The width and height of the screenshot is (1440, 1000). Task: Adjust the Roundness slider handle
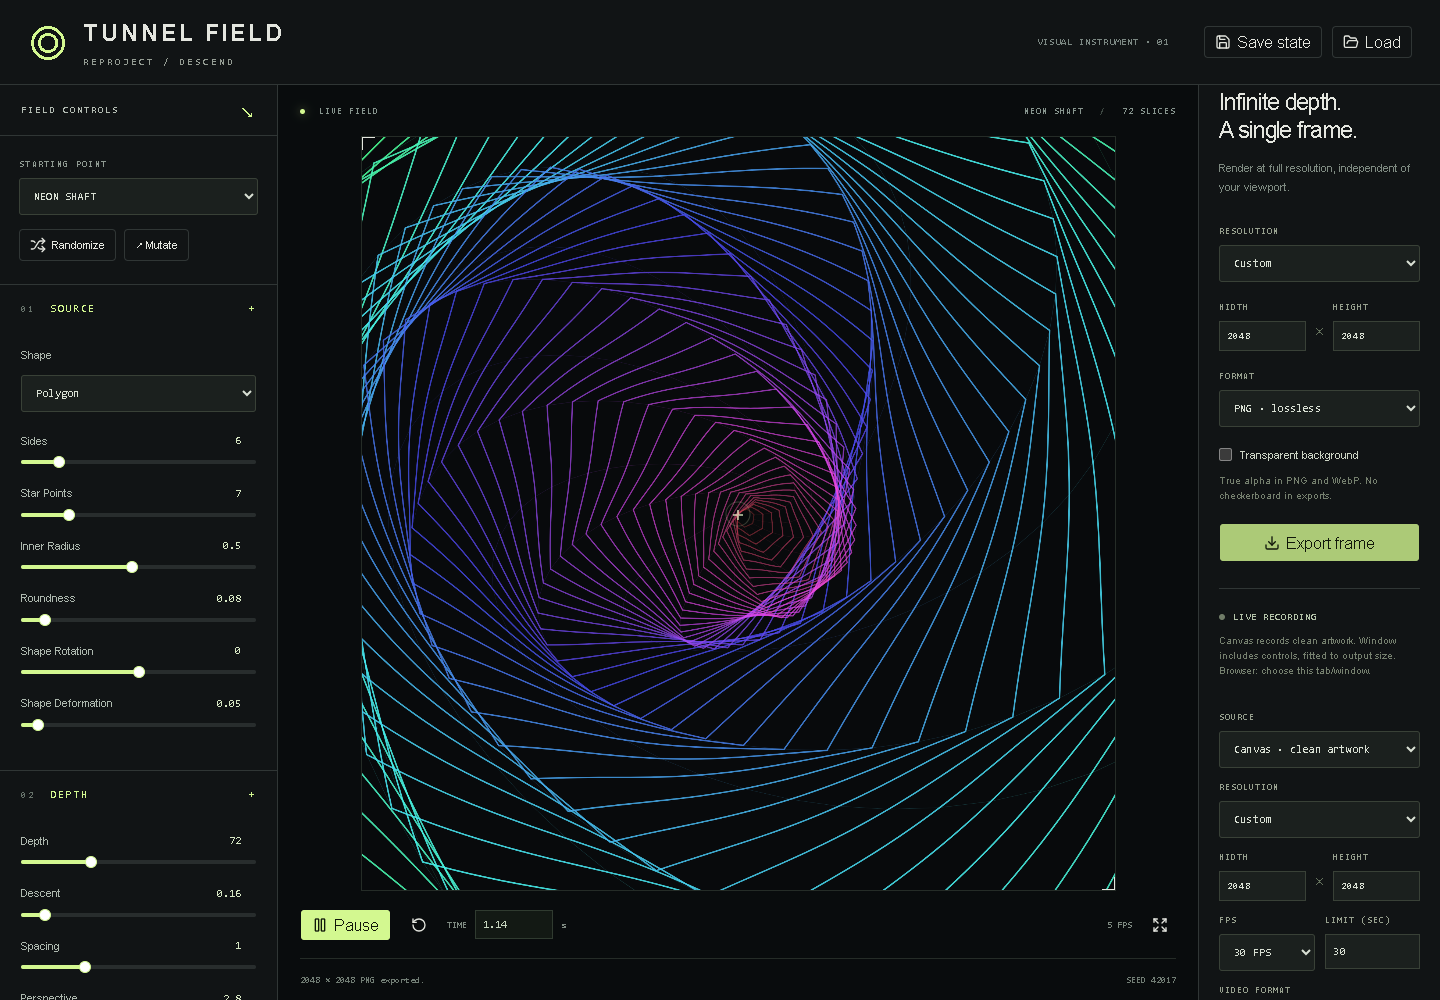click(x=45, y=620)
